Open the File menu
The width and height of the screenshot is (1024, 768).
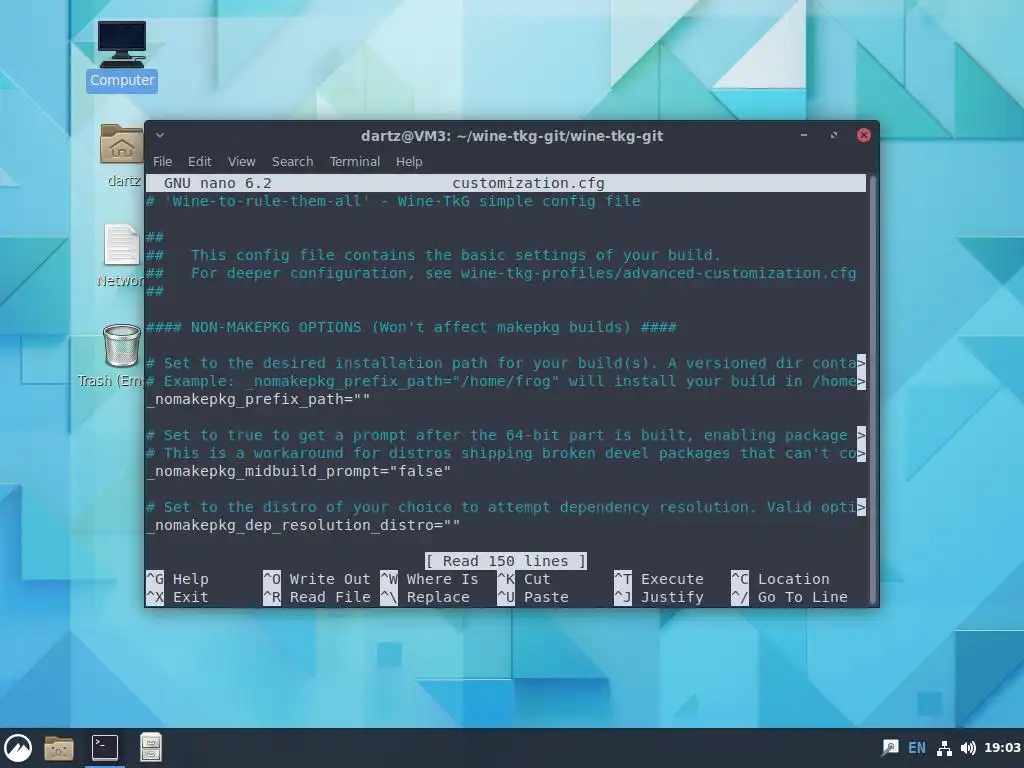pyautogui.click(x=163, y=161)
